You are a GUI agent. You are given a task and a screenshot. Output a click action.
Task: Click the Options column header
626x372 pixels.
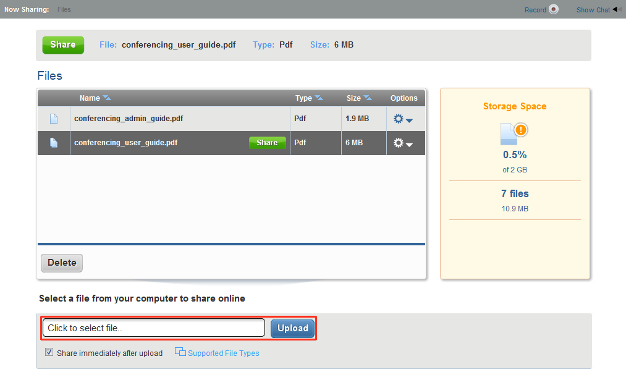tap(404, 98)
